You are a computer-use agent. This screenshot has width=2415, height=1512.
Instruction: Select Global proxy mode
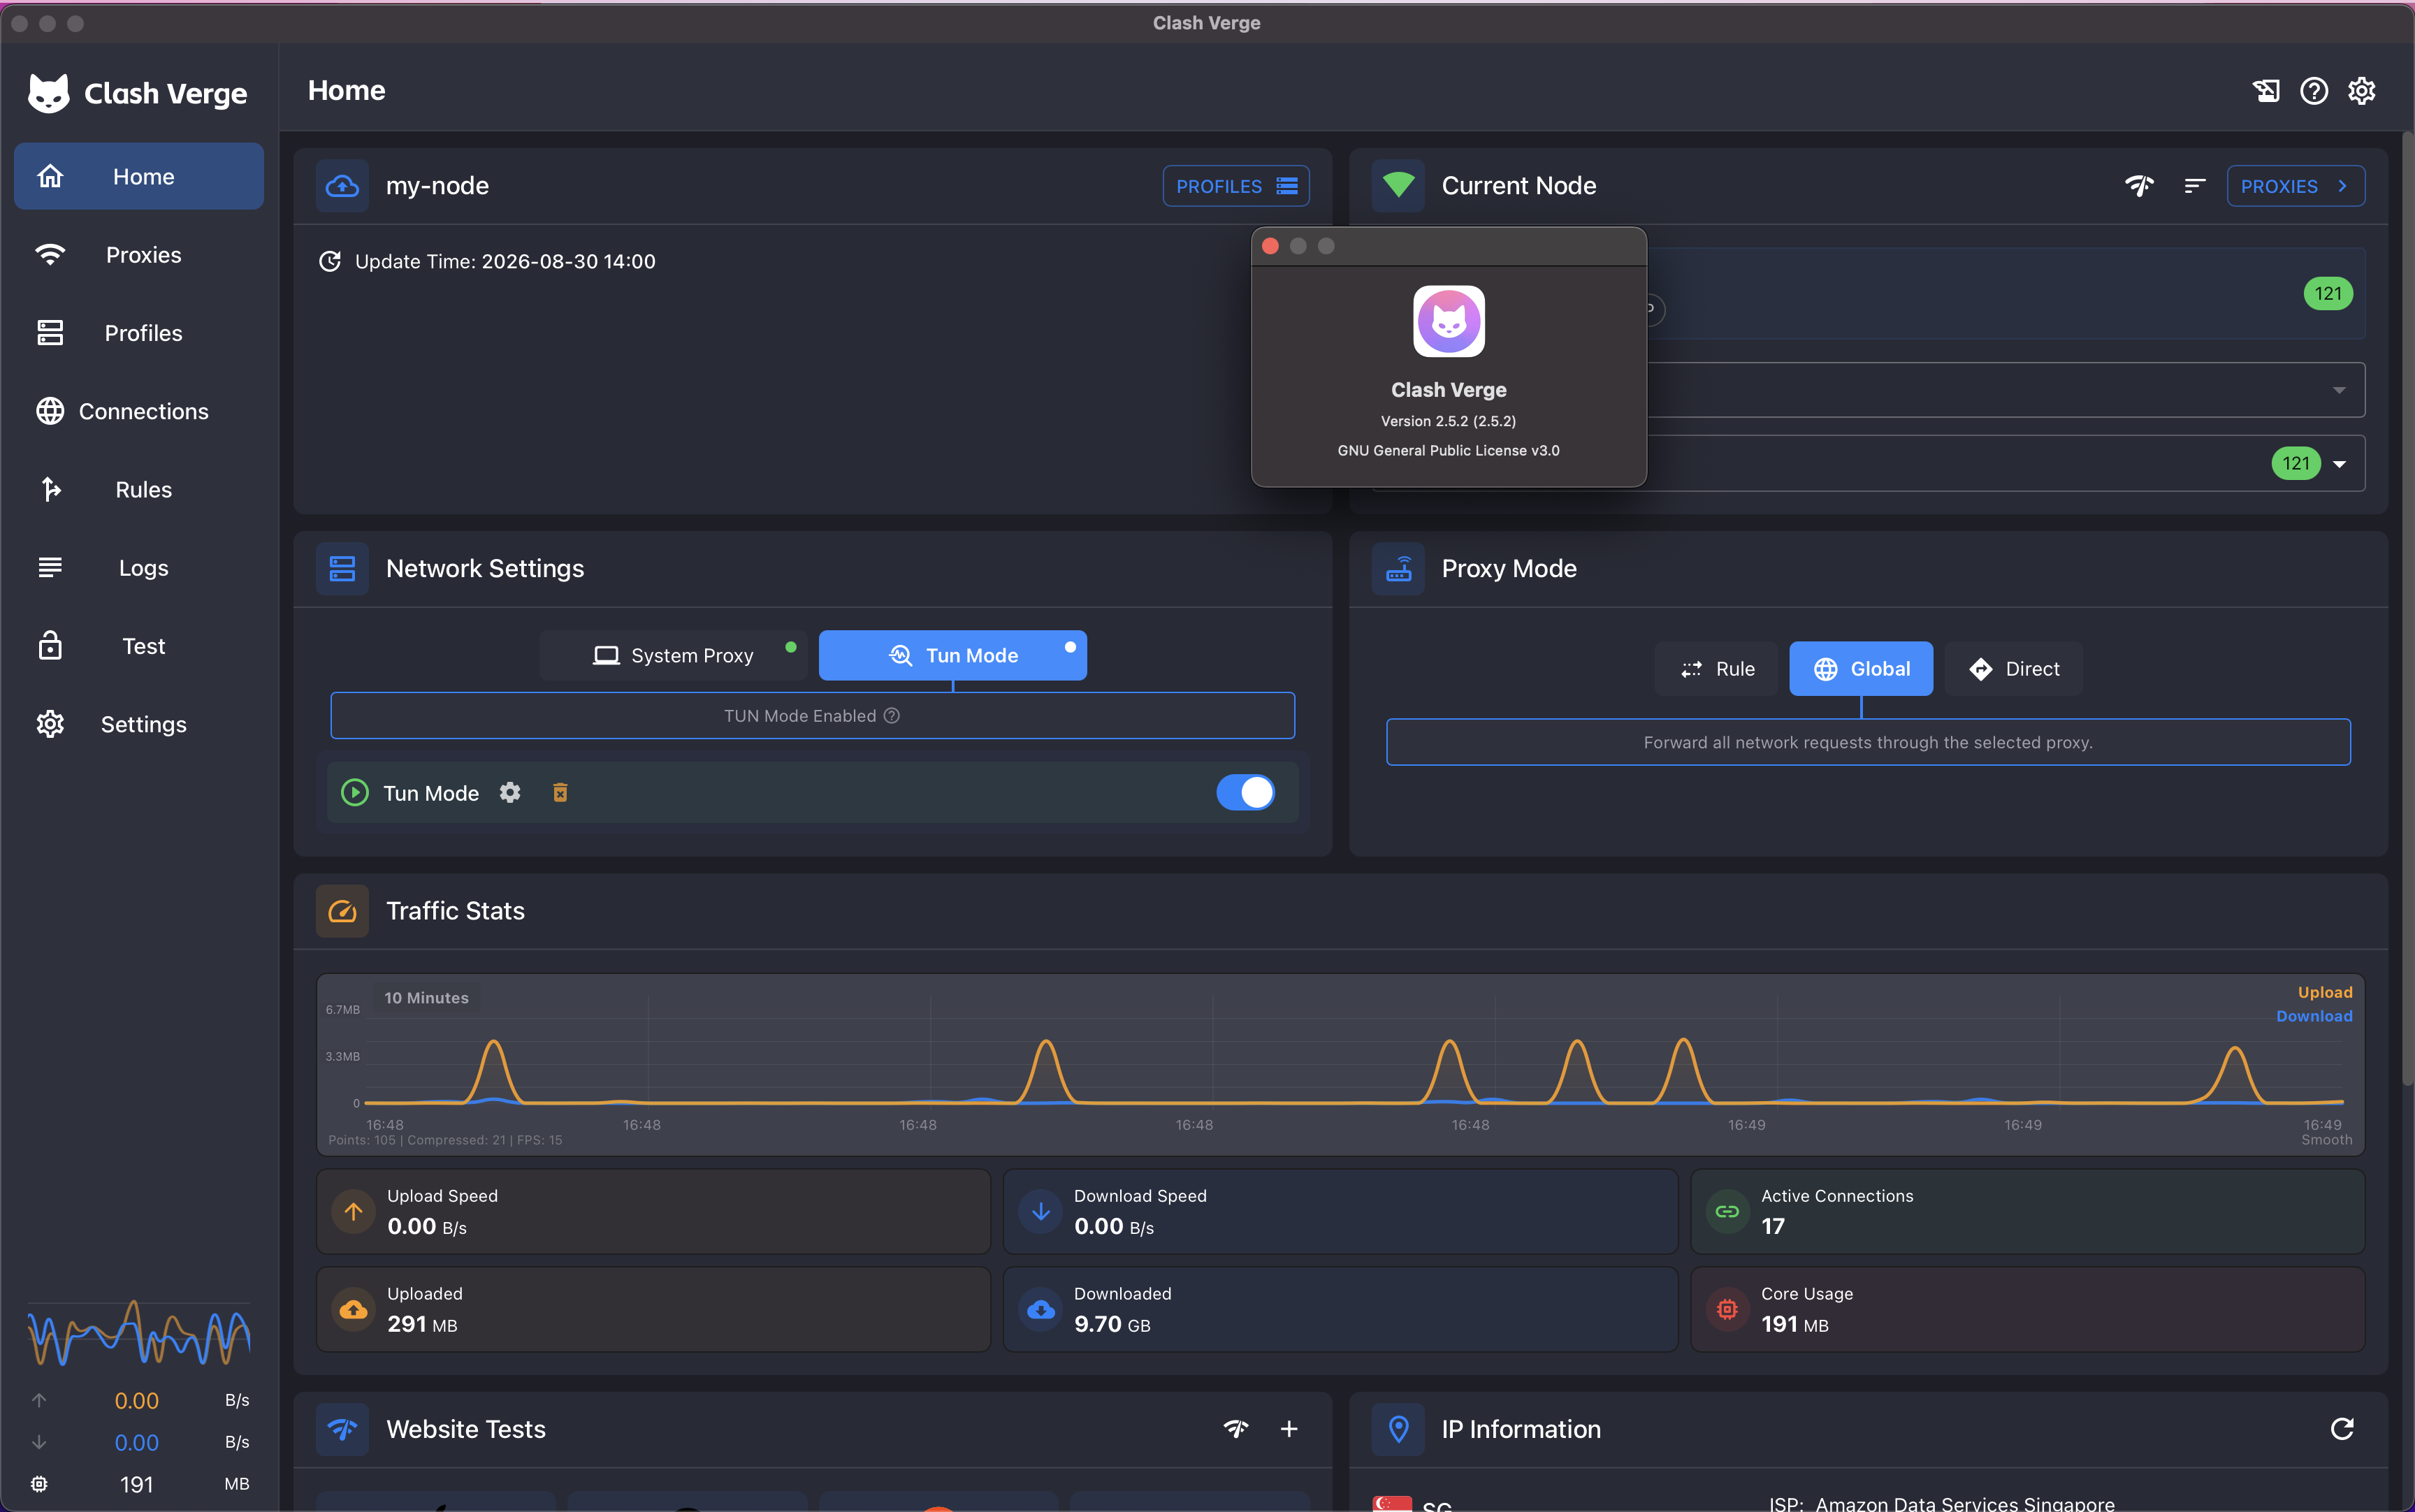1861,669
